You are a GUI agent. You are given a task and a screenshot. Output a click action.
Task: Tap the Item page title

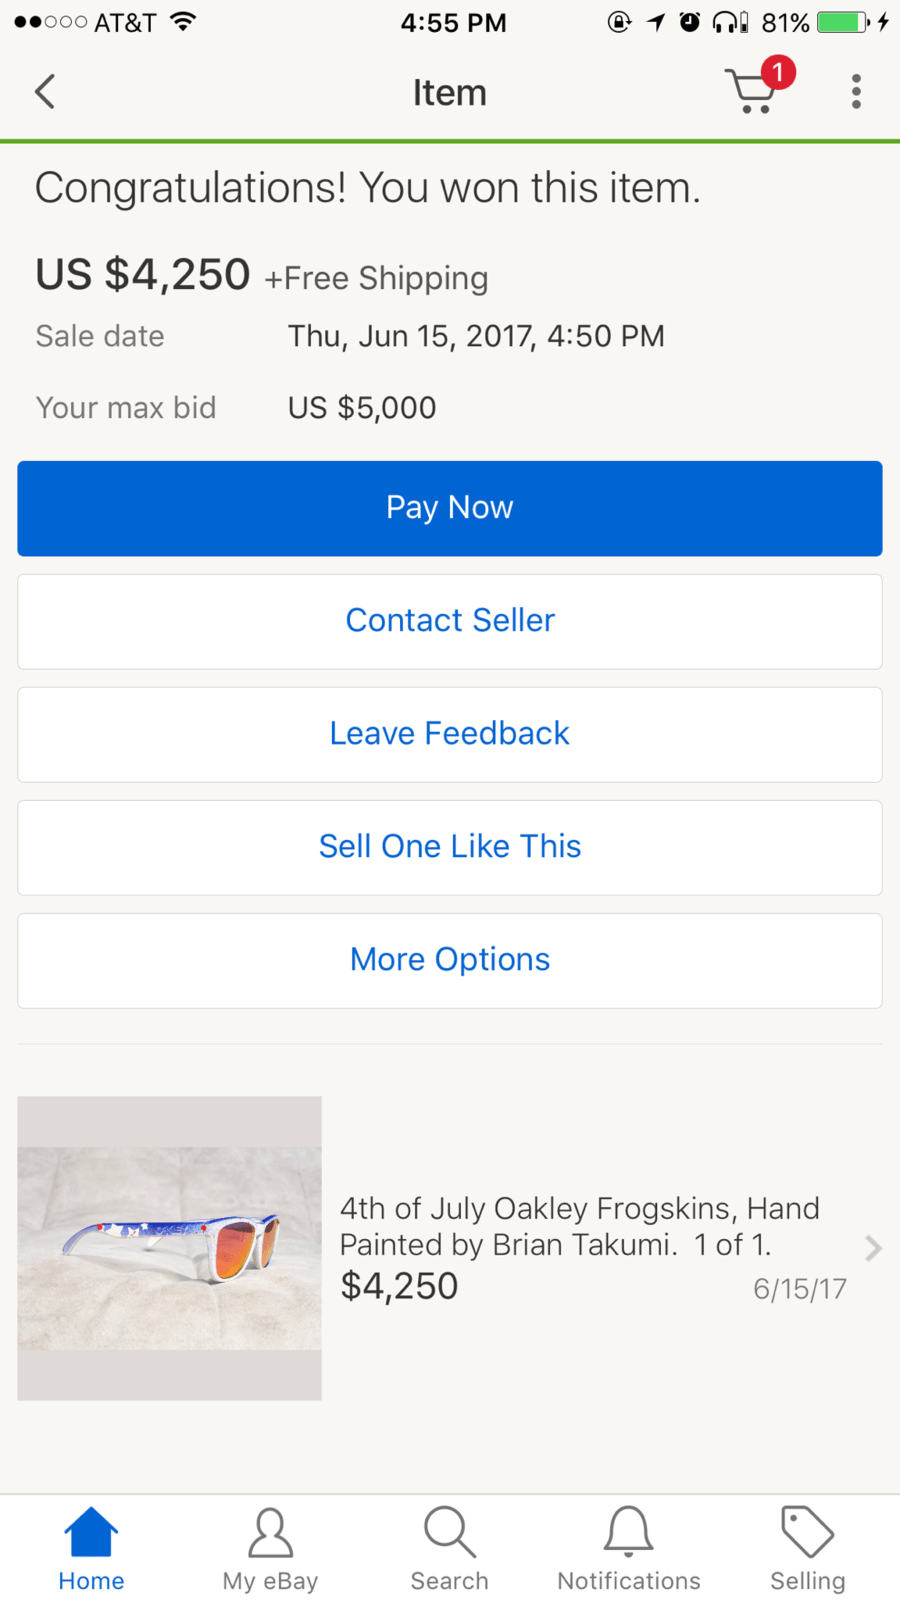pyautogui.click(x=450, y=93)
